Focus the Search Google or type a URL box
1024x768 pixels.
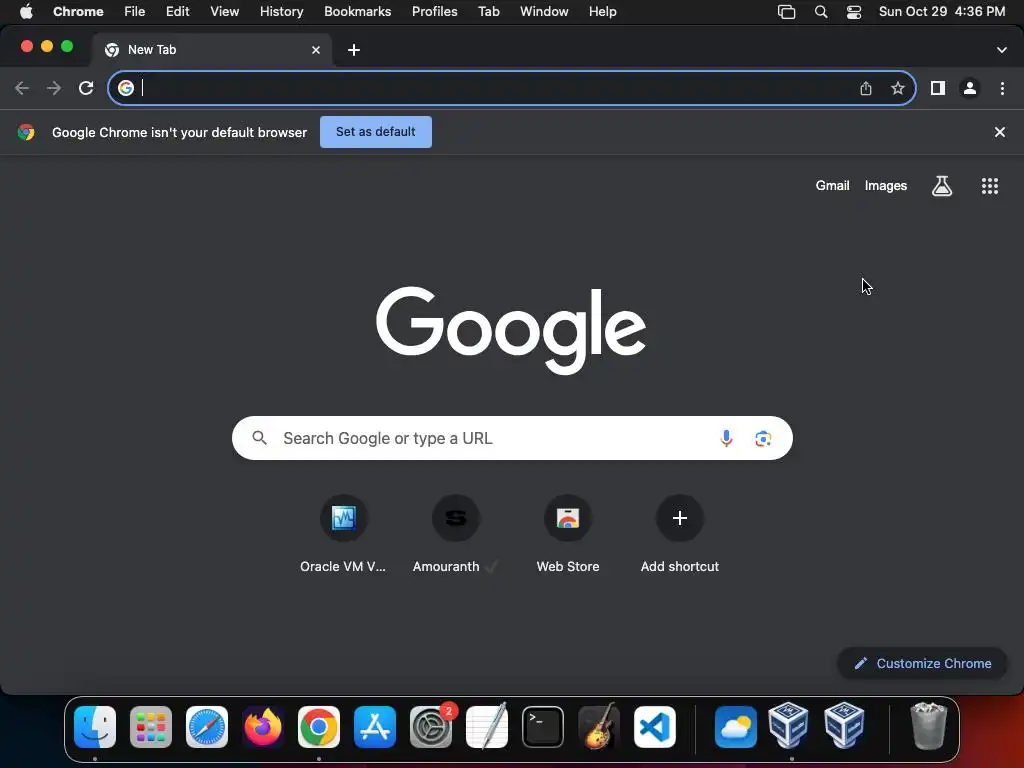[x=512, y=438]
